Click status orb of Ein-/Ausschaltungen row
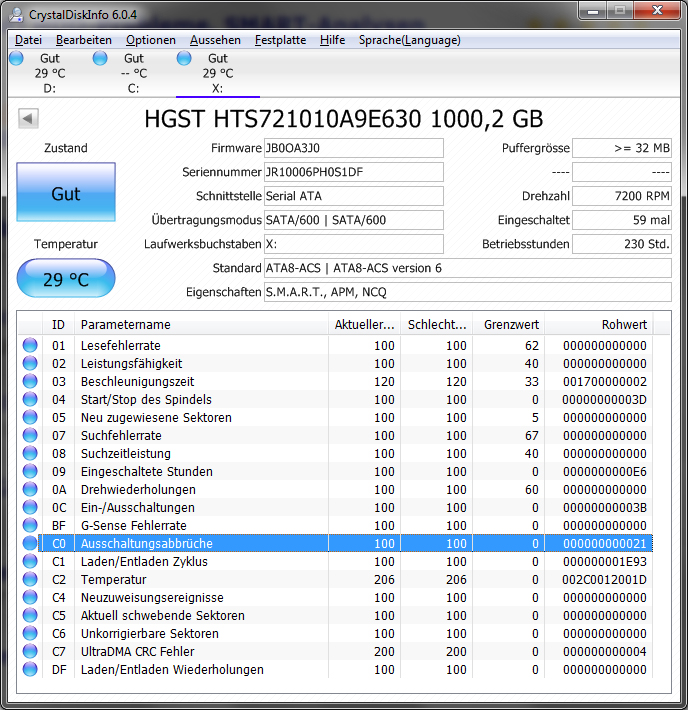688x710 pixels. pos(30,507)
